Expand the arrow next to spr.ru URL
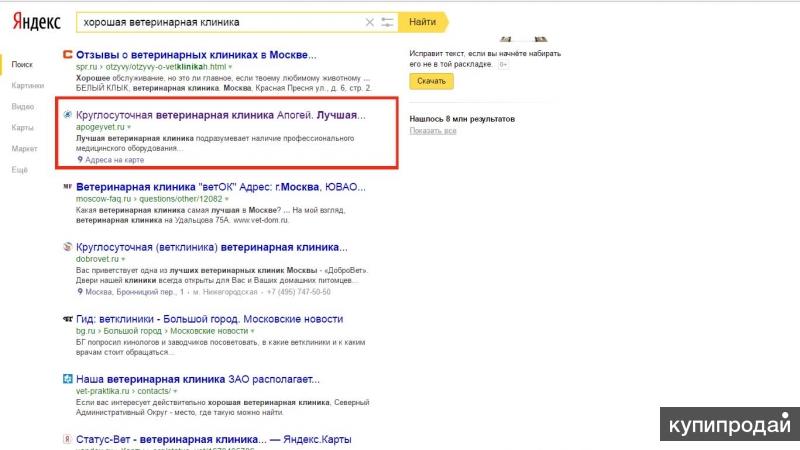The image size is (800, 450). [230, 67]
